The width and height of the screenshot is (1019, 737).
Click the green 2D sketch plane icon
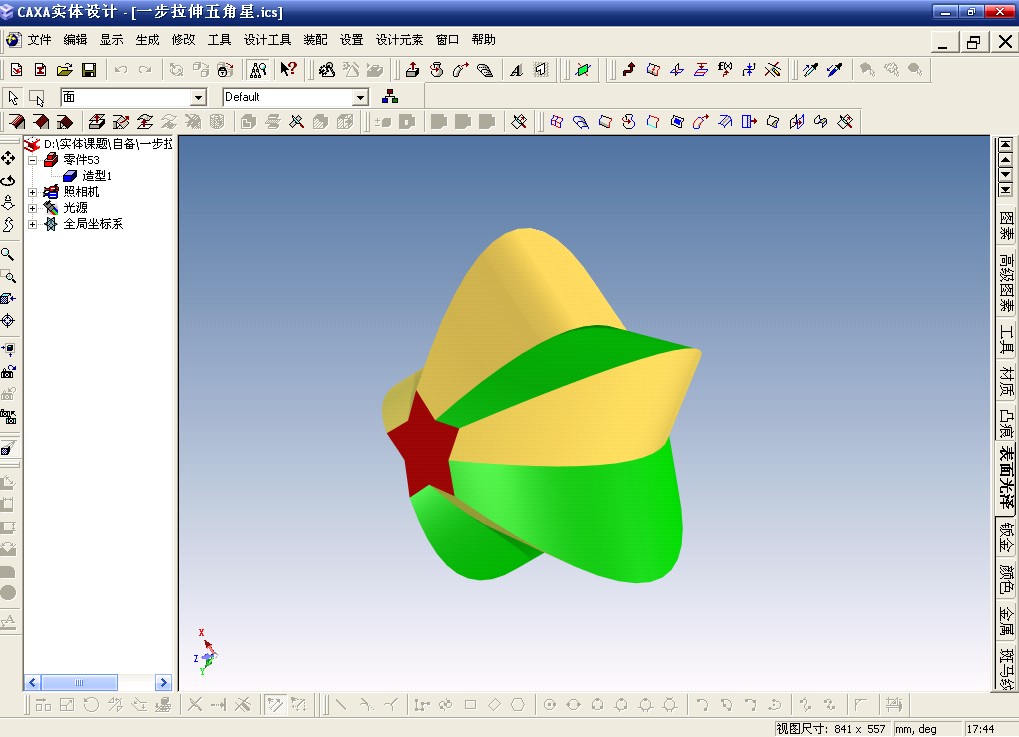583,70
